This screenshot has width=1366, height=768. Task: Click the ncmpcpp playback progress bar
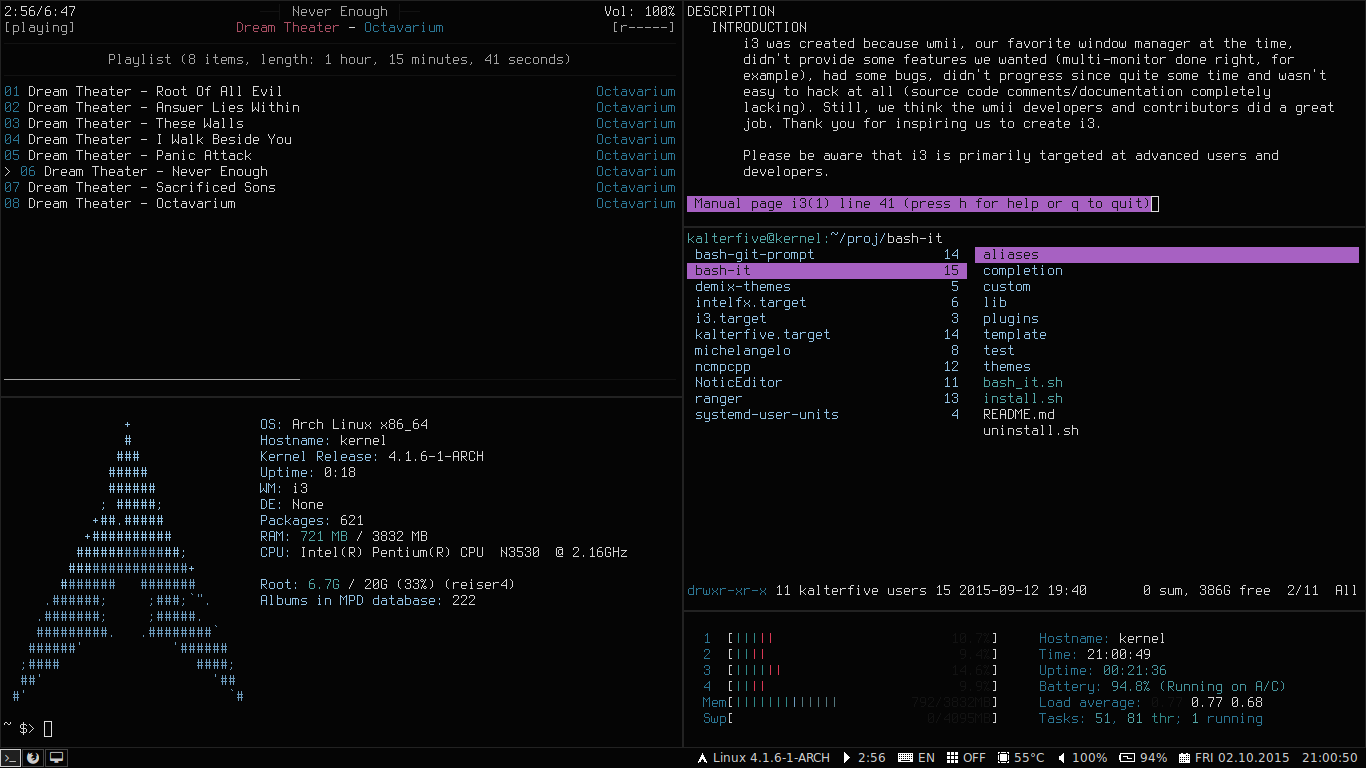(x=340, y=380)
